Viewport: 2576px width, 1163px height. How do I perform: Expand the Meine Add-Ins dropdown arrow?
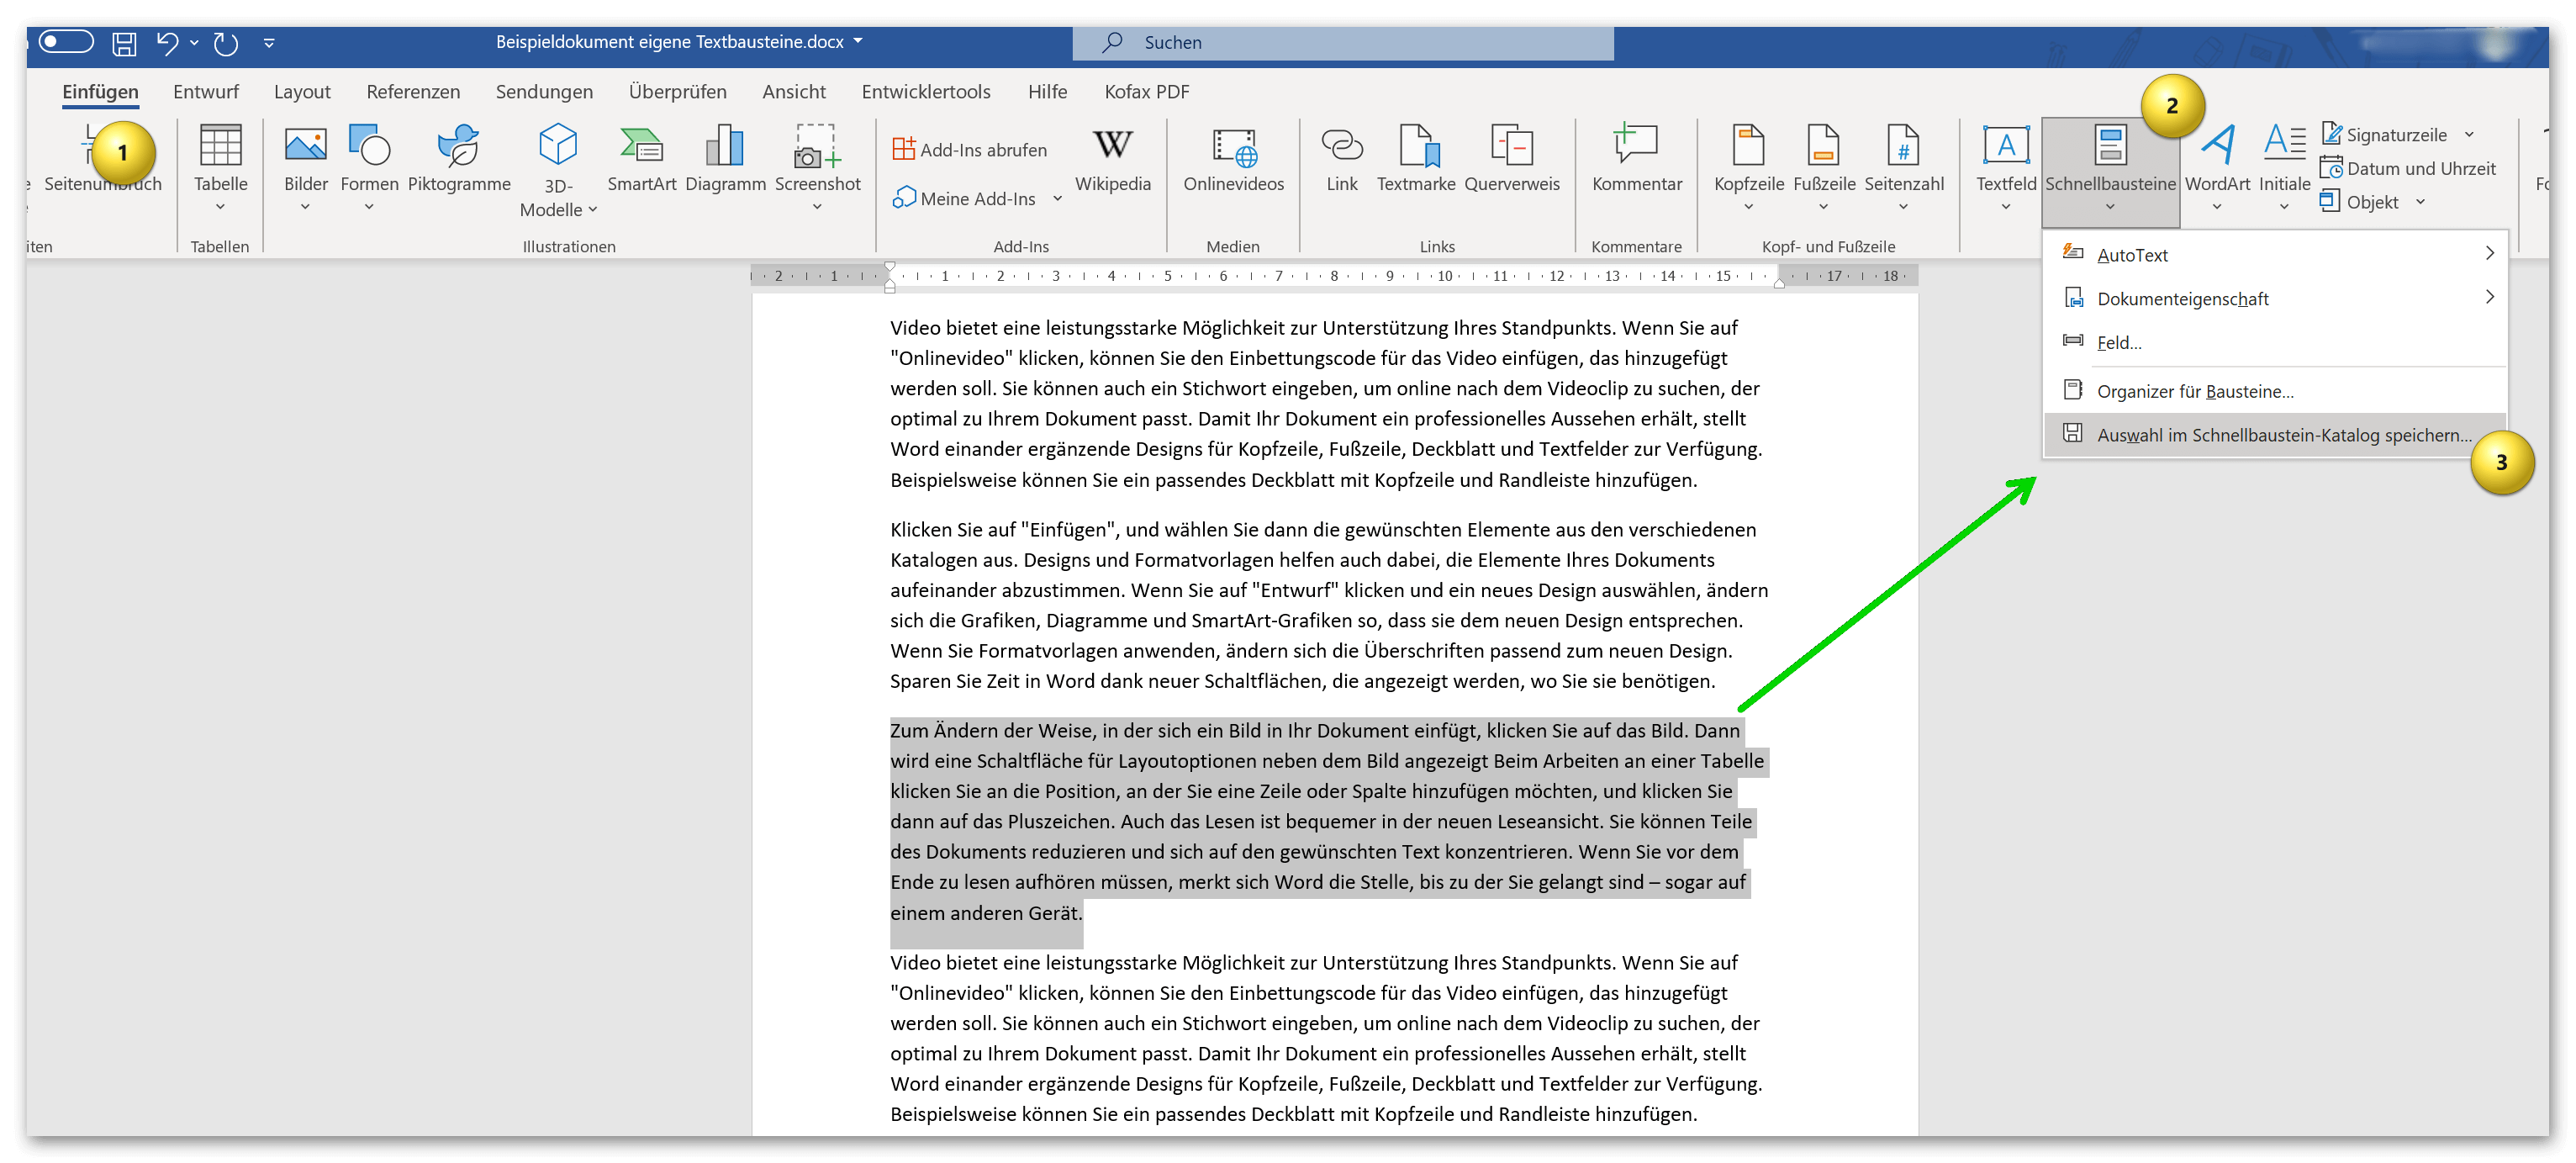point(1058,199)
